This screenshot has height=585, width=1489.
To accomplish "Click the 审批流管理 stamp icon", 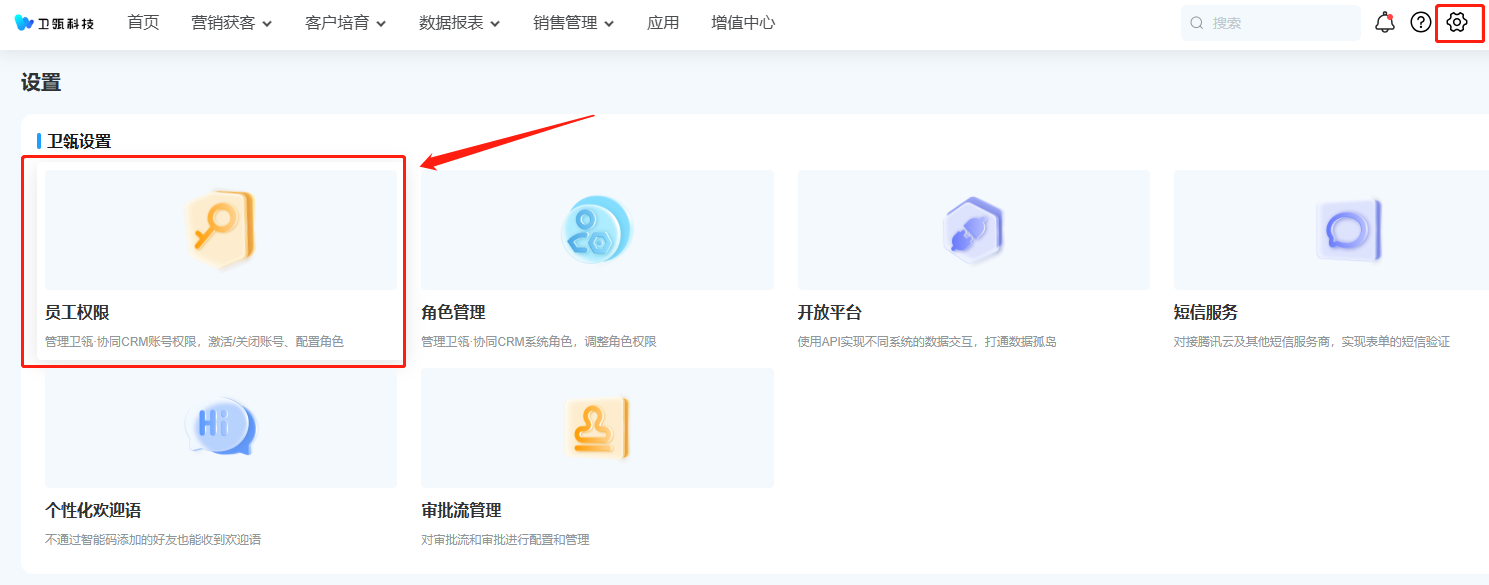I will [597, 427].
